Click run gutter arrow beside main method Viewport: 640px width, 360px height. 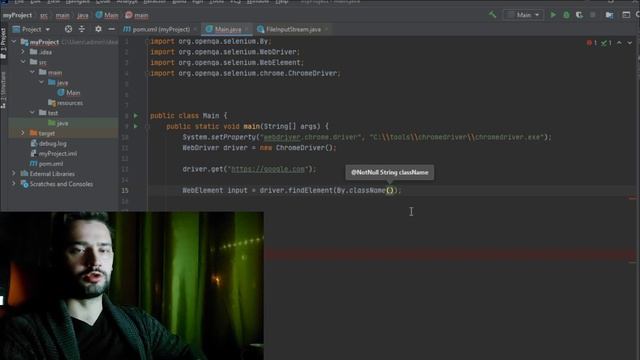(136, 126)
